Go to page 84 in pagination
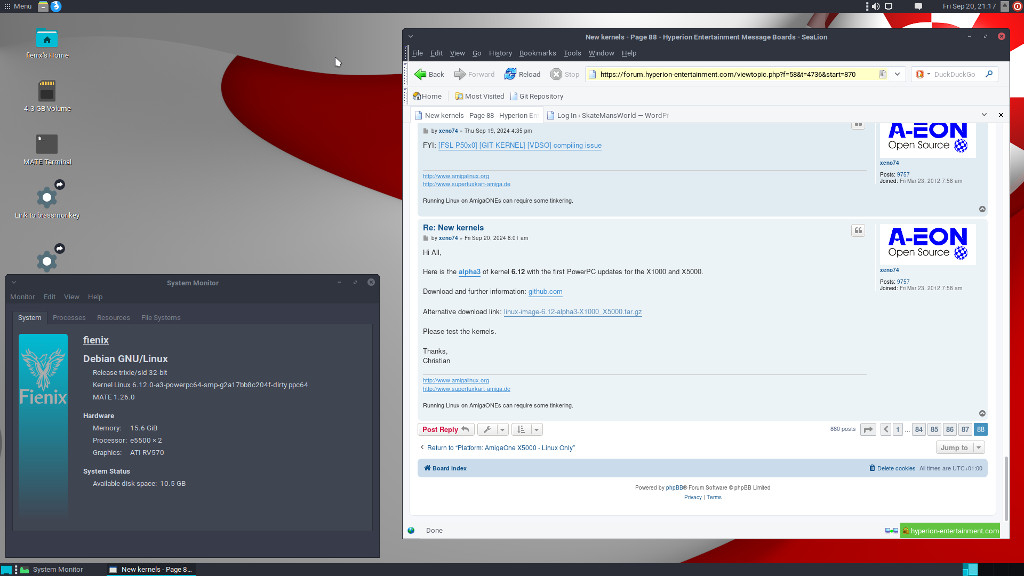 918,430
